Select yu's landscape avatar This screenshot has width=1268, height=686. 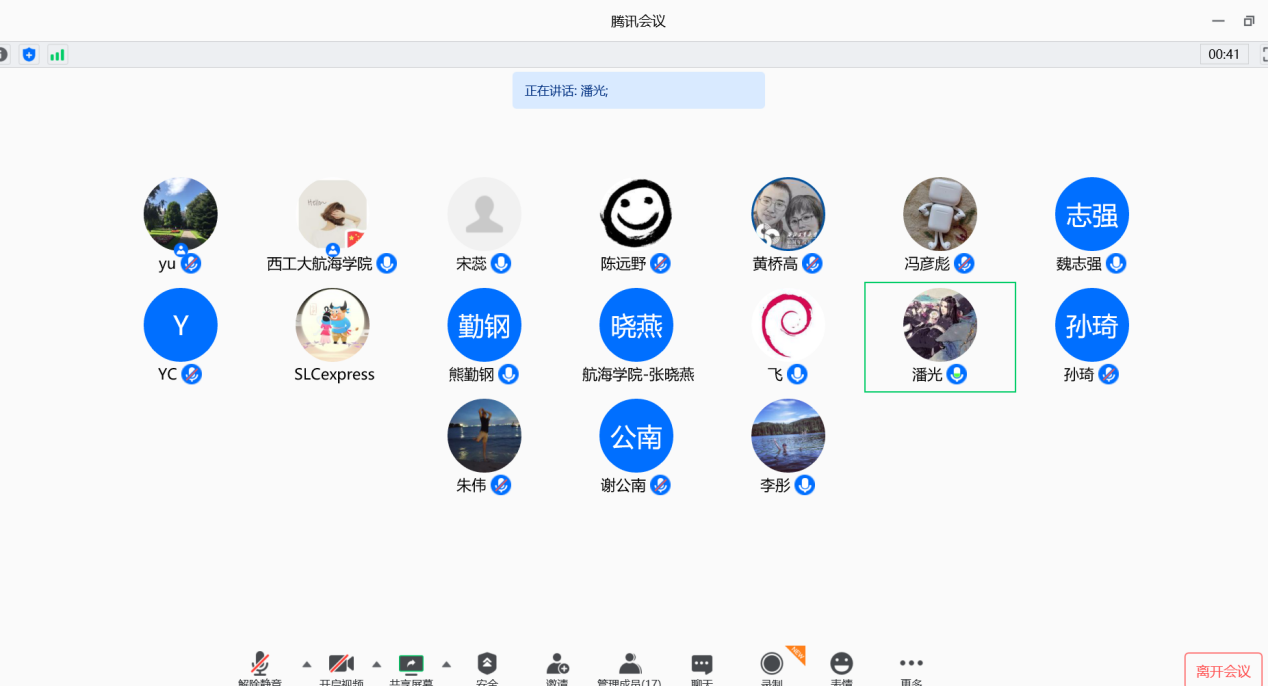point(181,214)
